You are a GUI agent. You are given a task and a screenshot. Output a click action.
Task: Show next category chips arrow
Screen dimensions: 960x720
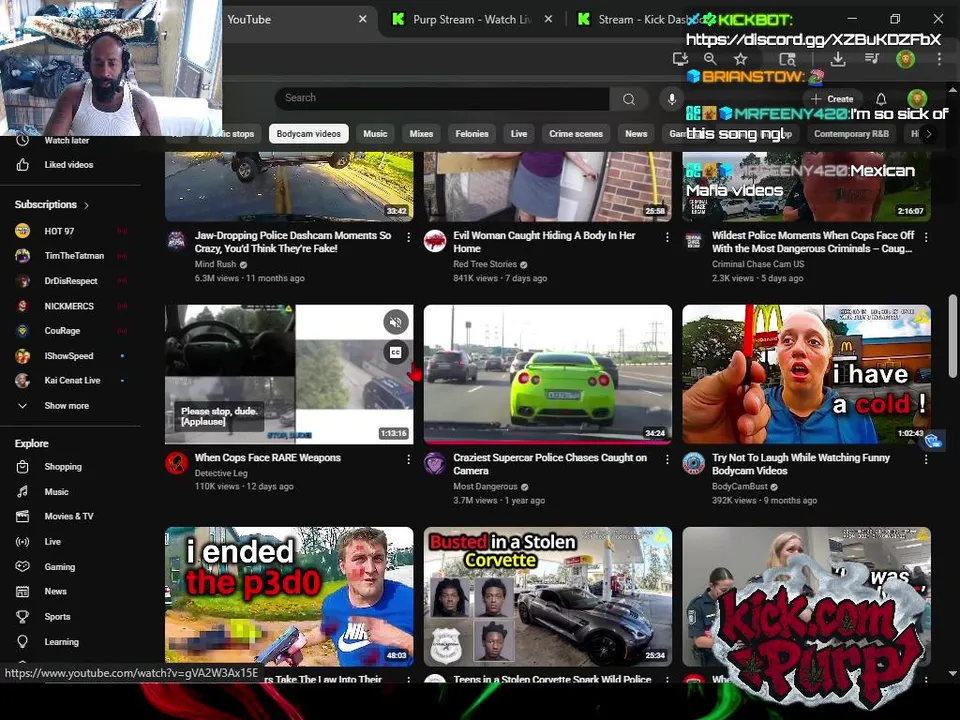tap(929, 133)
